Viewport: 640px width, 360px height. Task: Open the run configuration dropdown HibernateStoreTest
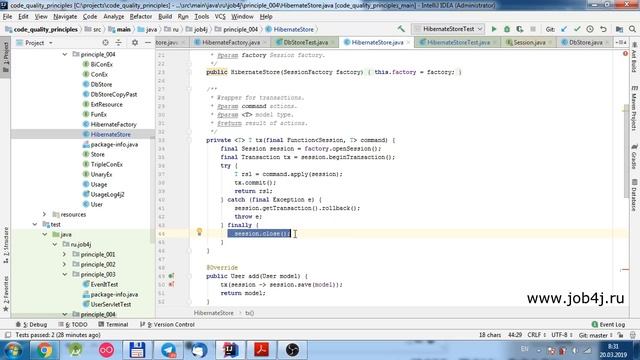(449, 29)
